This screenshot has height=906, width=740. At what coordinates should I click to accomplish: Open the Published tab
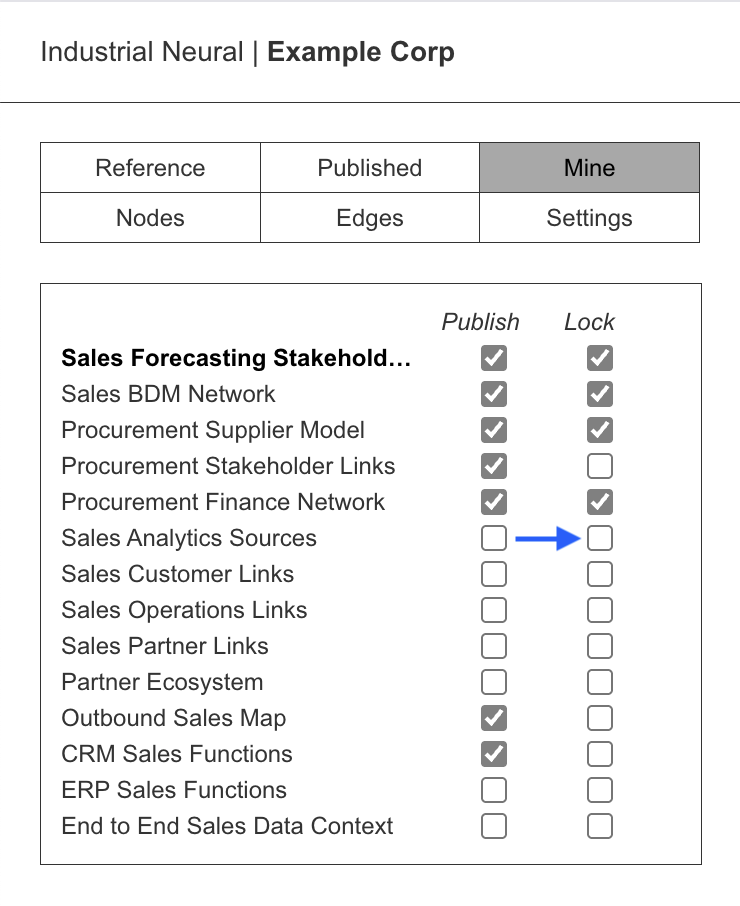tap(370, 168)
